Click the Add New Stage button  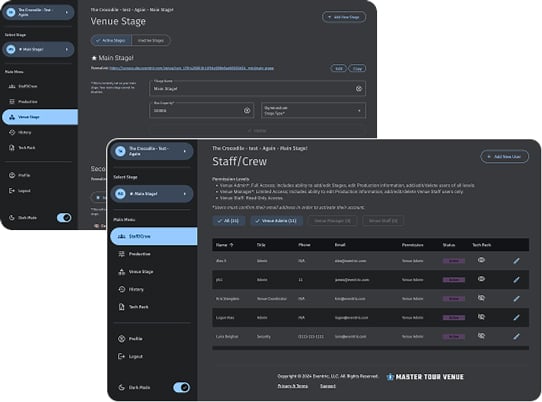pyautogui.click(x=344, y=17)
